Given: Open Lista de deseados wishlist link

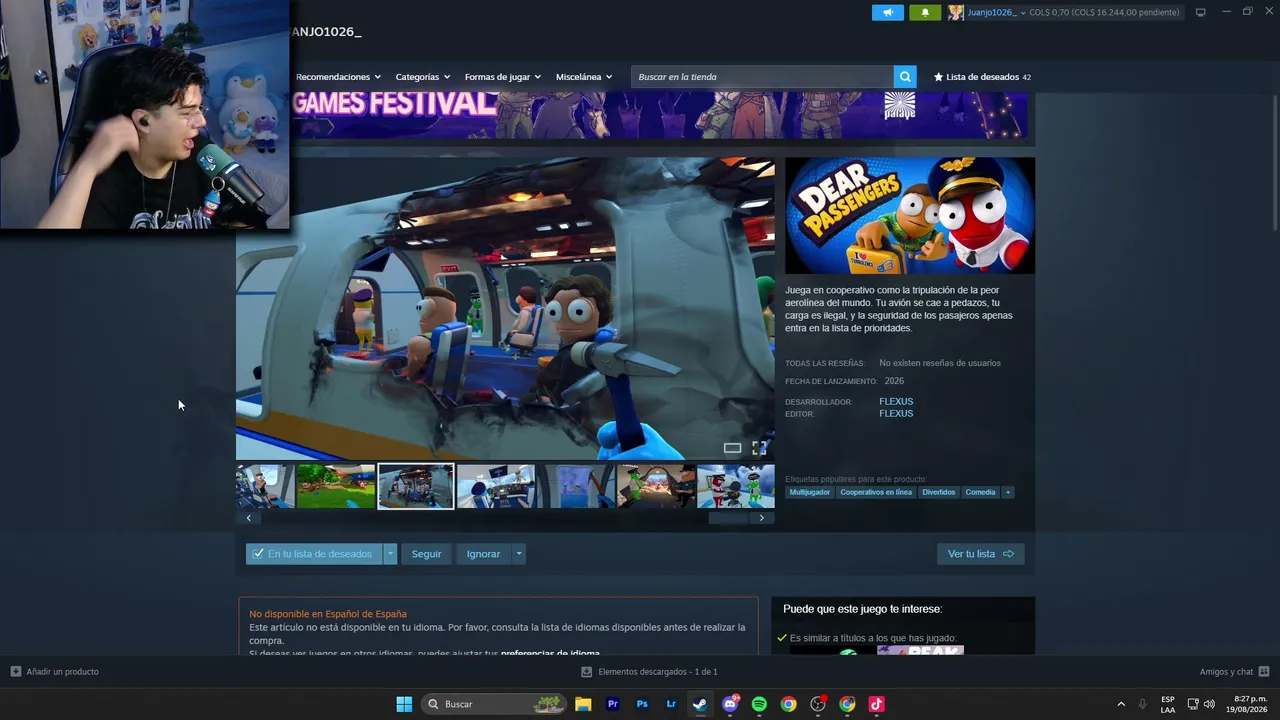Looking at the screenshot, I should (x=982, y=77).
